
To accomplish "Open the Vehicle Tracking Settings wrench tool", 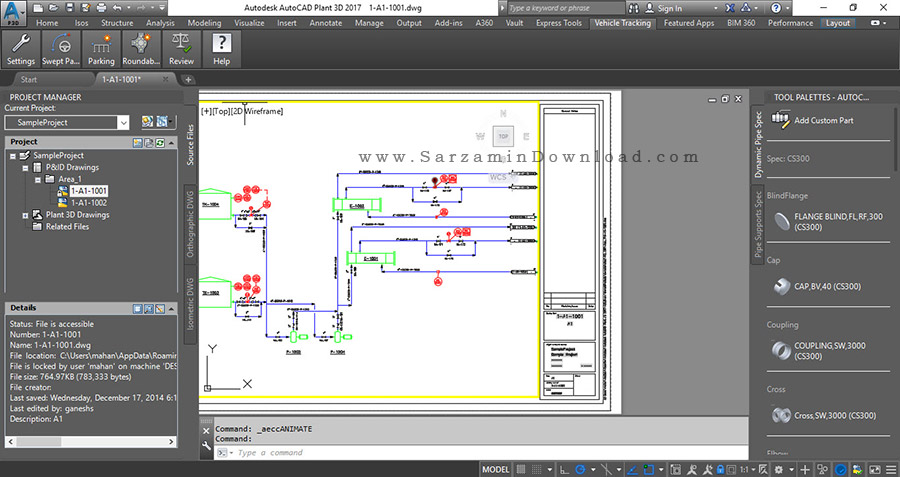I will (21, 49).
